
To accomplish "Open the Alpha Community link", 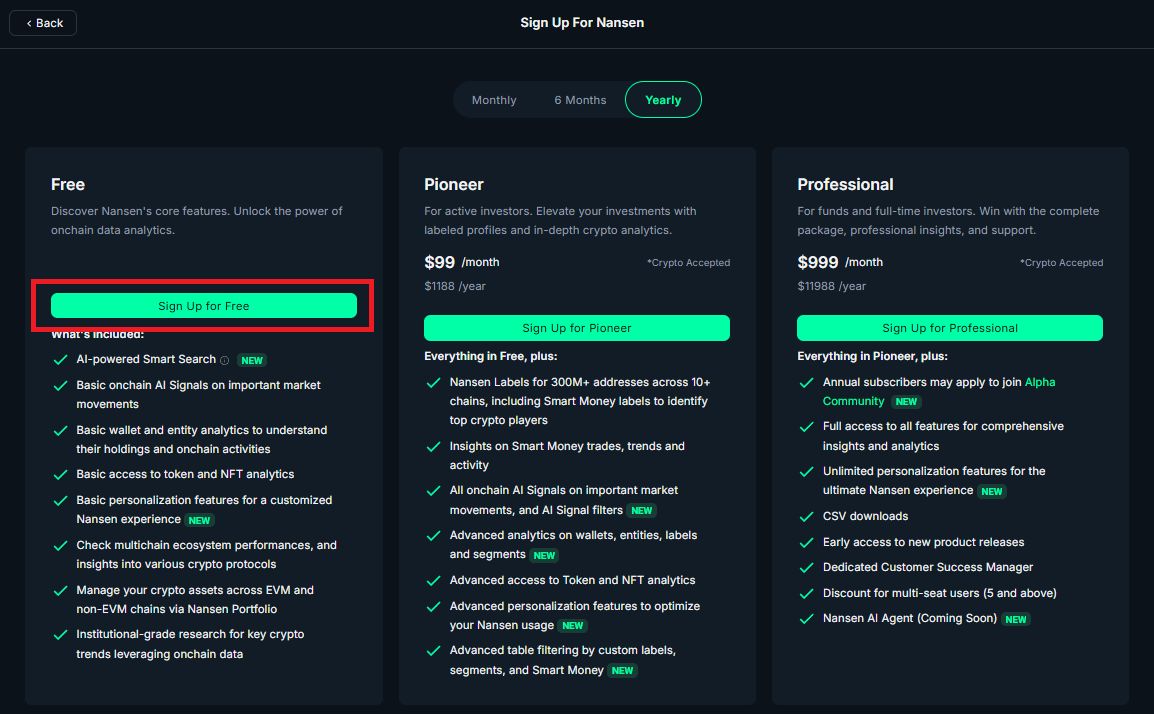I will coord(939,392).
